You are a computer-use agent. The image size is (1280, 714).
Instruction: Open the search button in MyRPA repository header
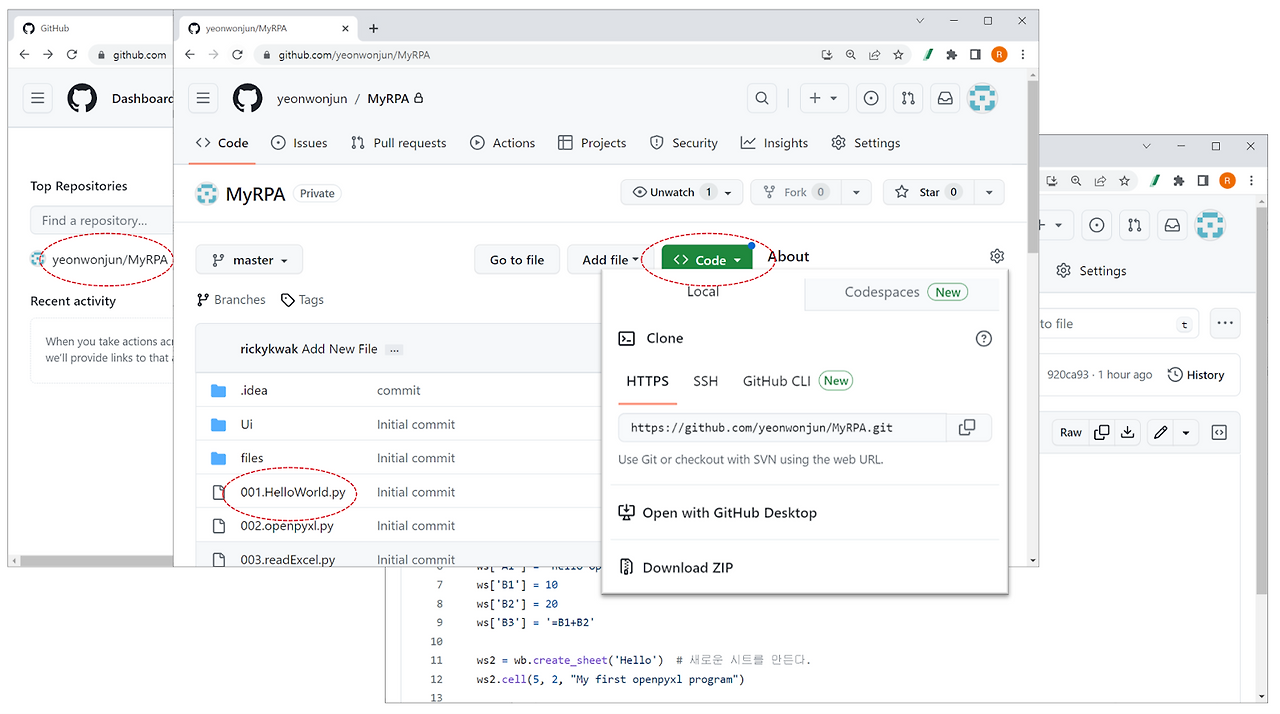(762, 98)
